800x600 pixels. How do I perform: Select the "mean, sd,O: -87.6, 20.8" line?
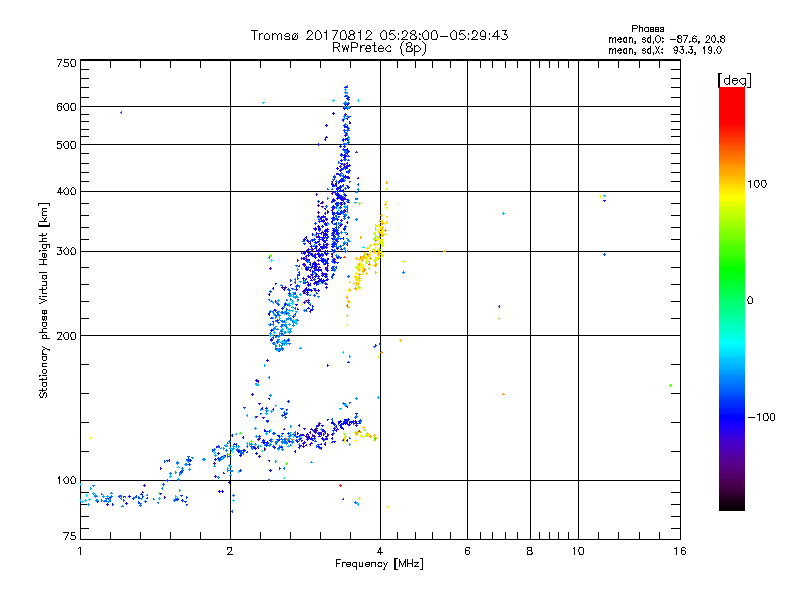(x=666, y=39)
